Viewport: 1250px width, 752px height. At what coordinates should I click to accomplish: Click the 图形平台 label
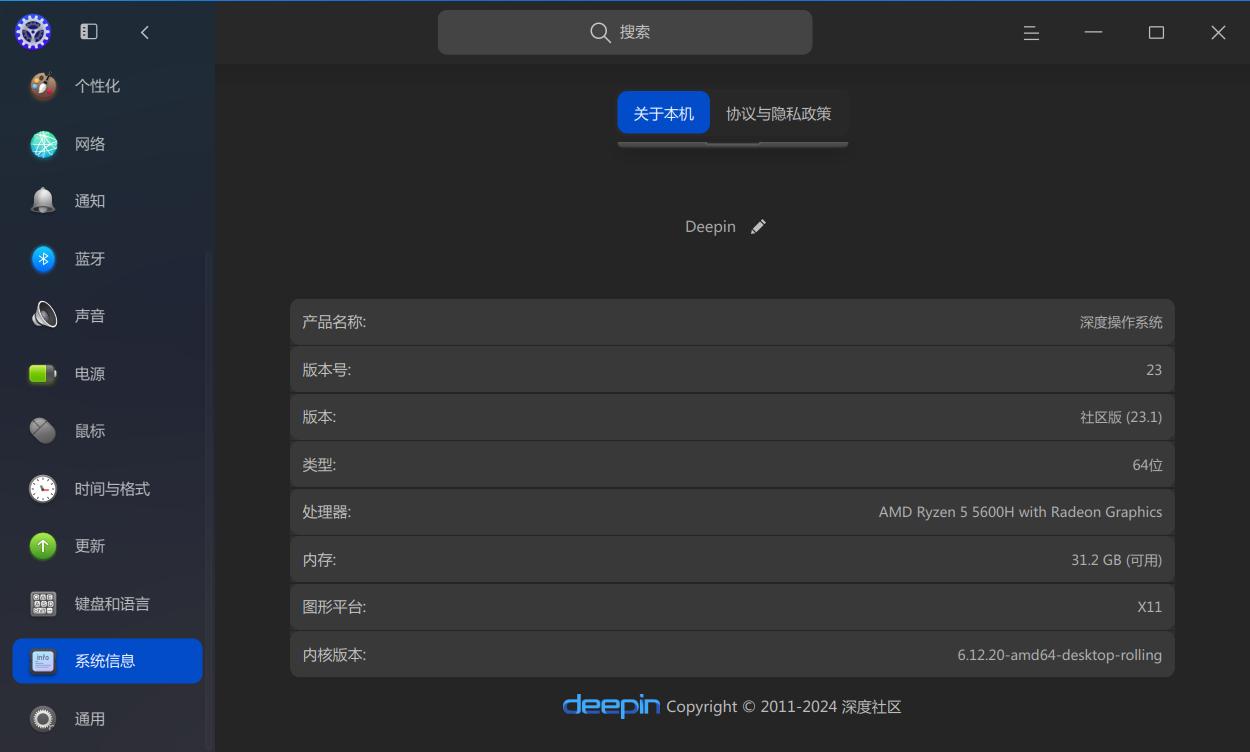[334, 607]
